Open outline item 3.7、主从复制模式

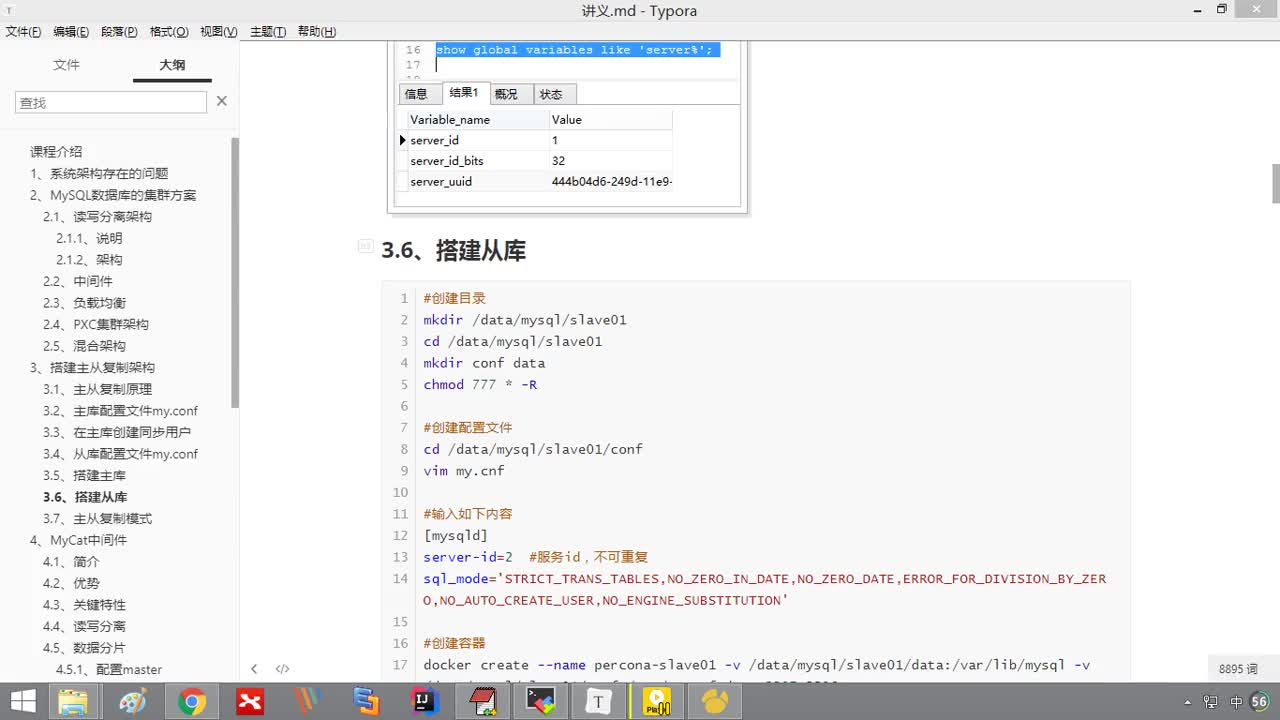pyautogui.click(x=97, y=518)
